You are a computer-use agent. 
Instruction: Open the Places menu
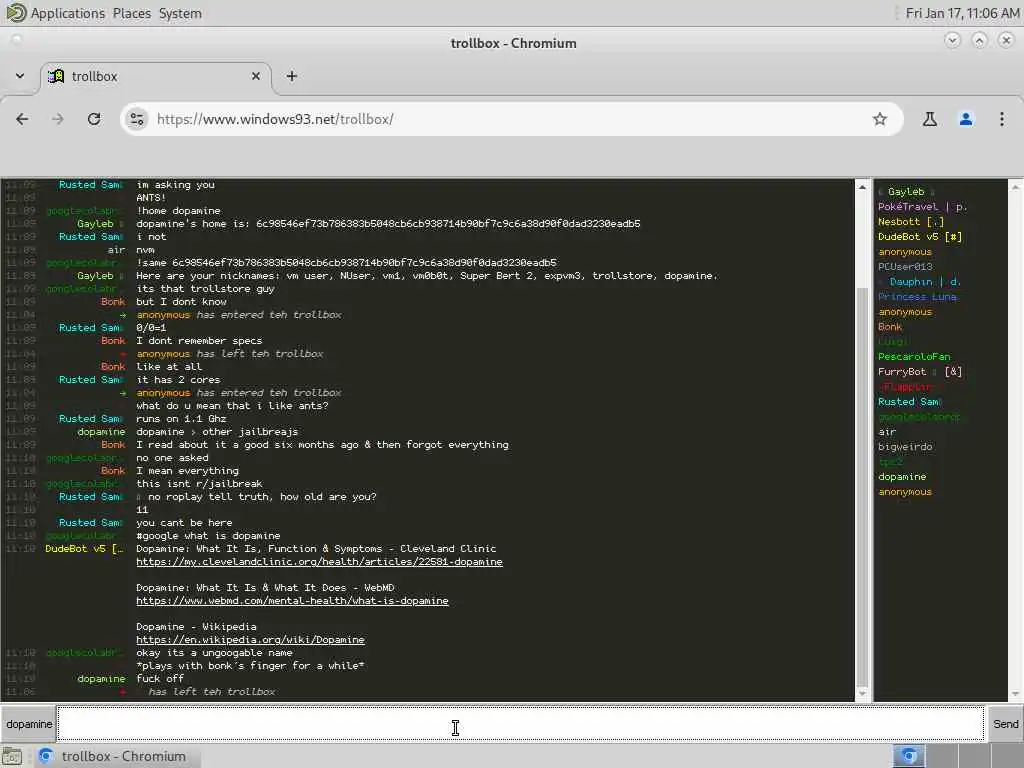point(131,13)
